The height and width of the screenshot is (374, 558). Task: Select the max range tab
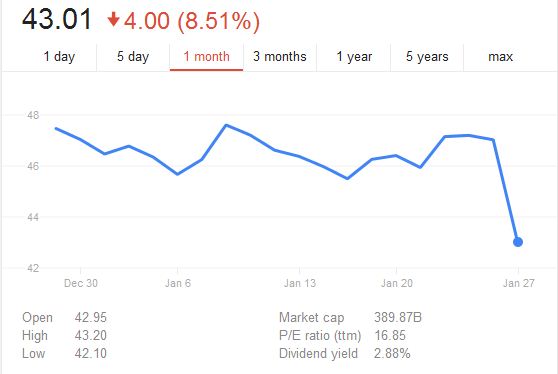(500, 57)
